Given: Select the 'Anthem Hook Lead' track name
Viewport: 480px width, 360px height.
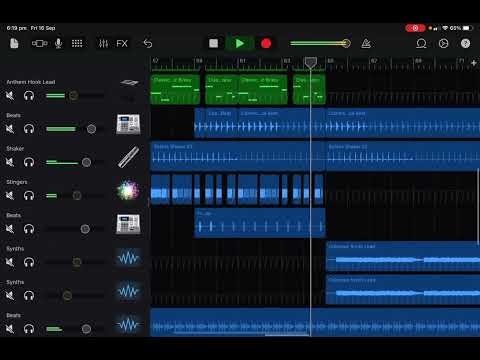Looking at the screenshot, I should click(x=31, y=82).
